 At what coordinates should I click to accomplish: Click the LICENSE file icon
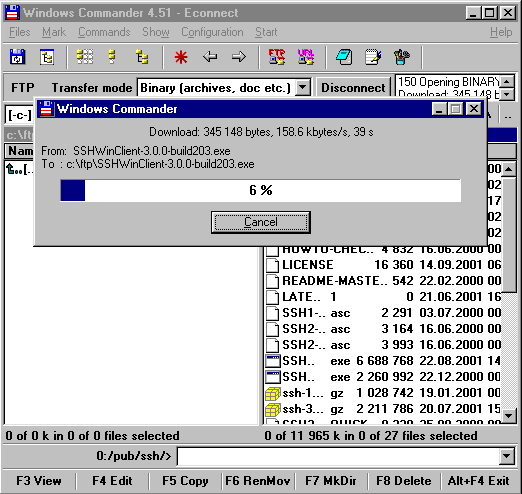coord(272,265)
